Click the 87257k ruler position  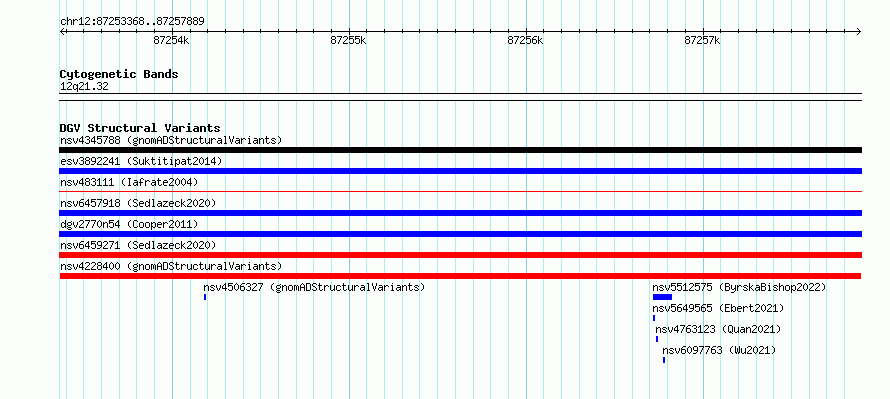point(703,40)
